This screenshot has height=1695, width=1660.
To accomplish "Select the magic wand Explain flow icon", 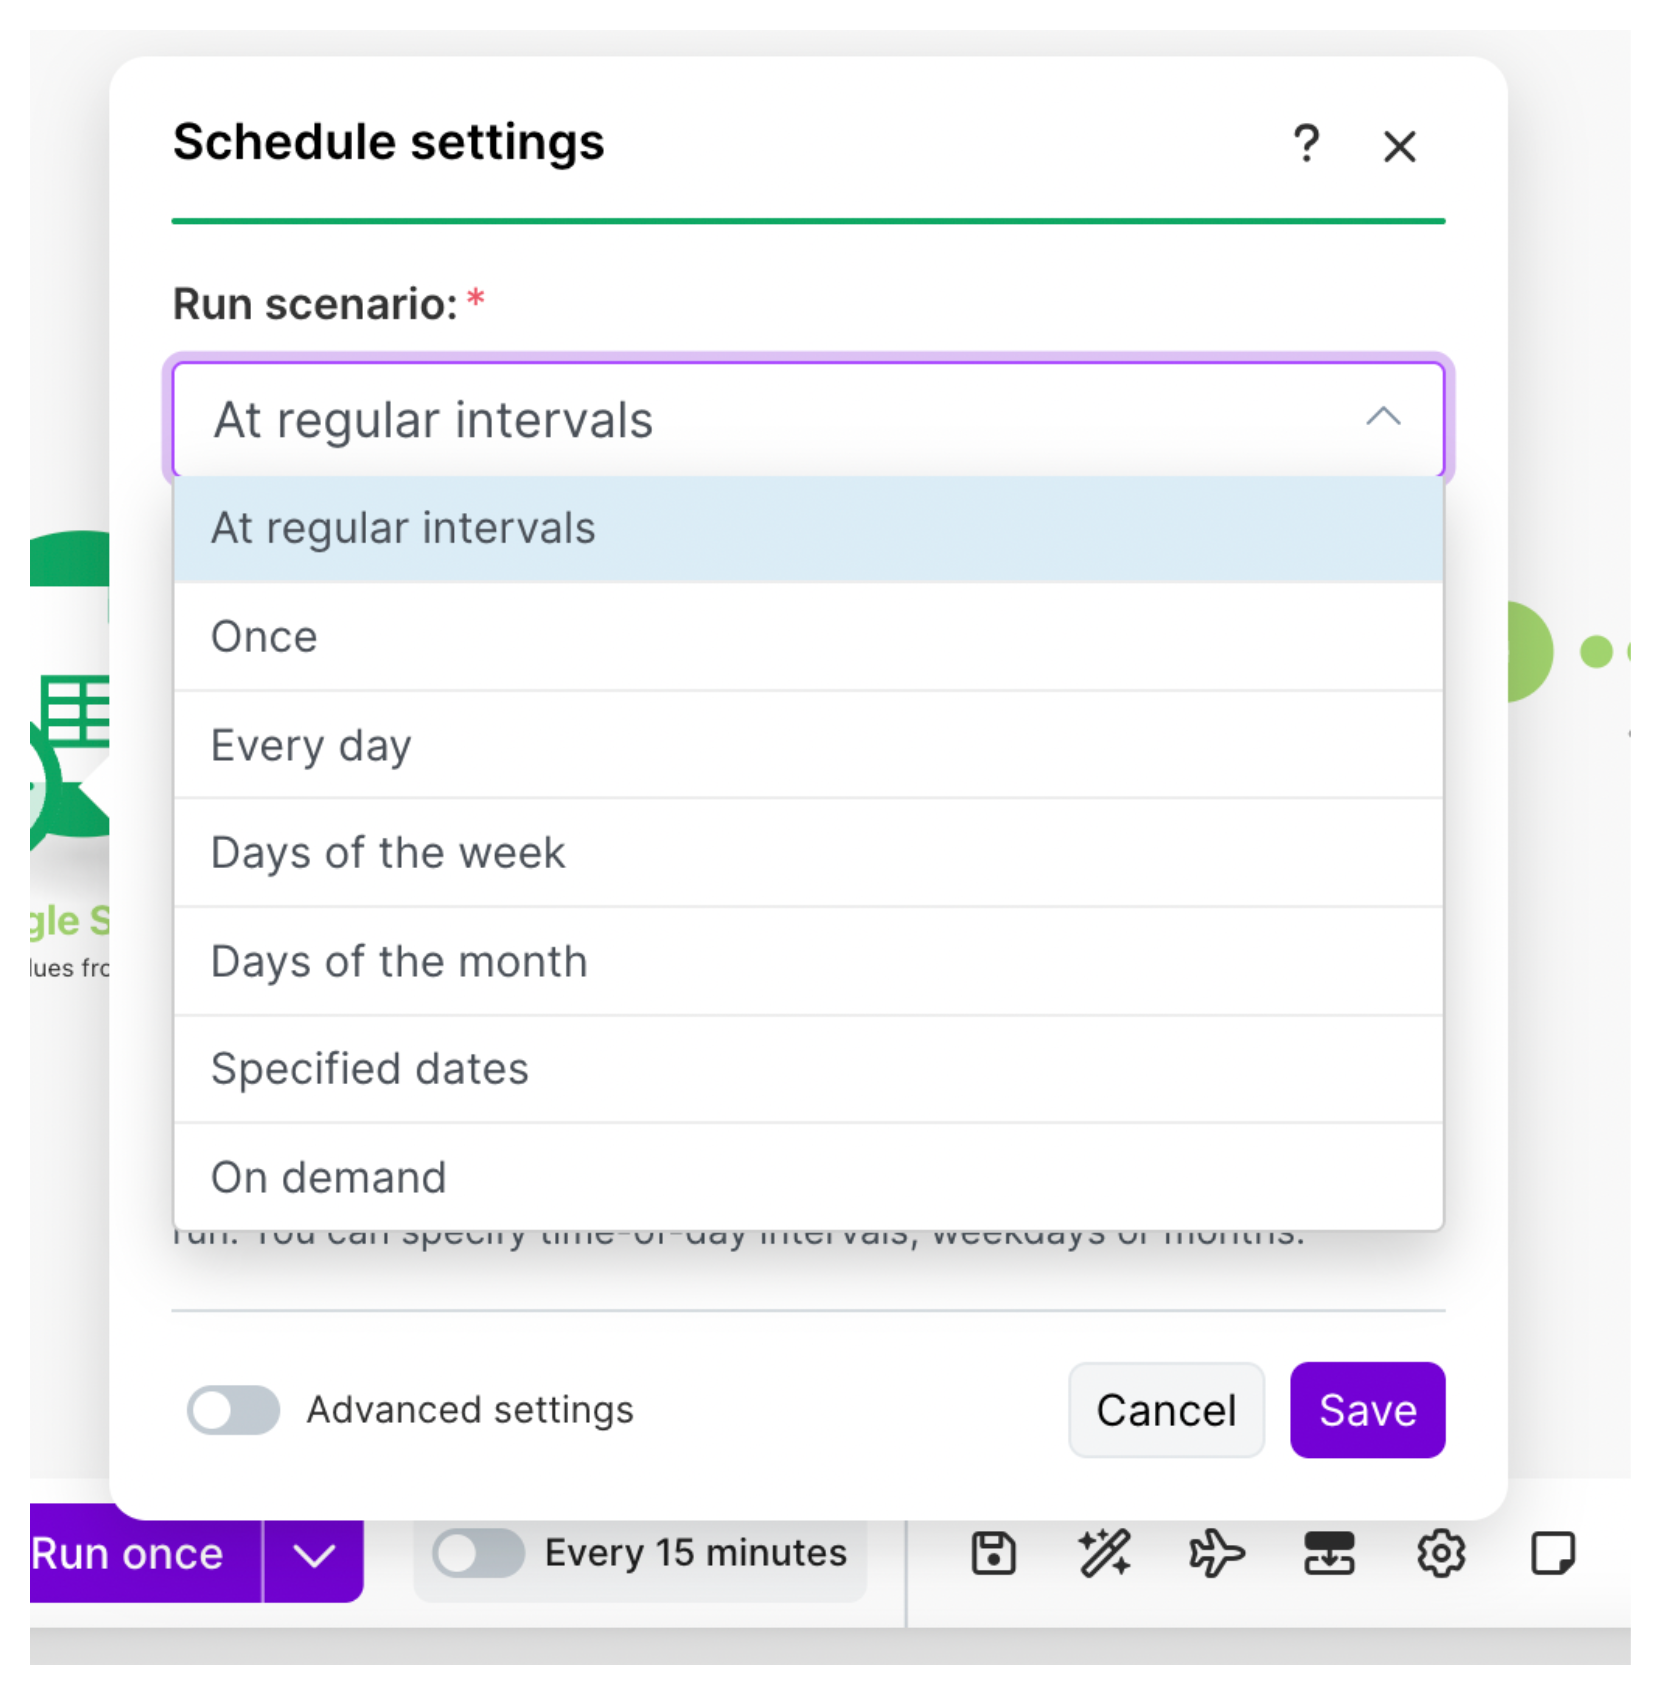I will click(x=1105, y=1553).
